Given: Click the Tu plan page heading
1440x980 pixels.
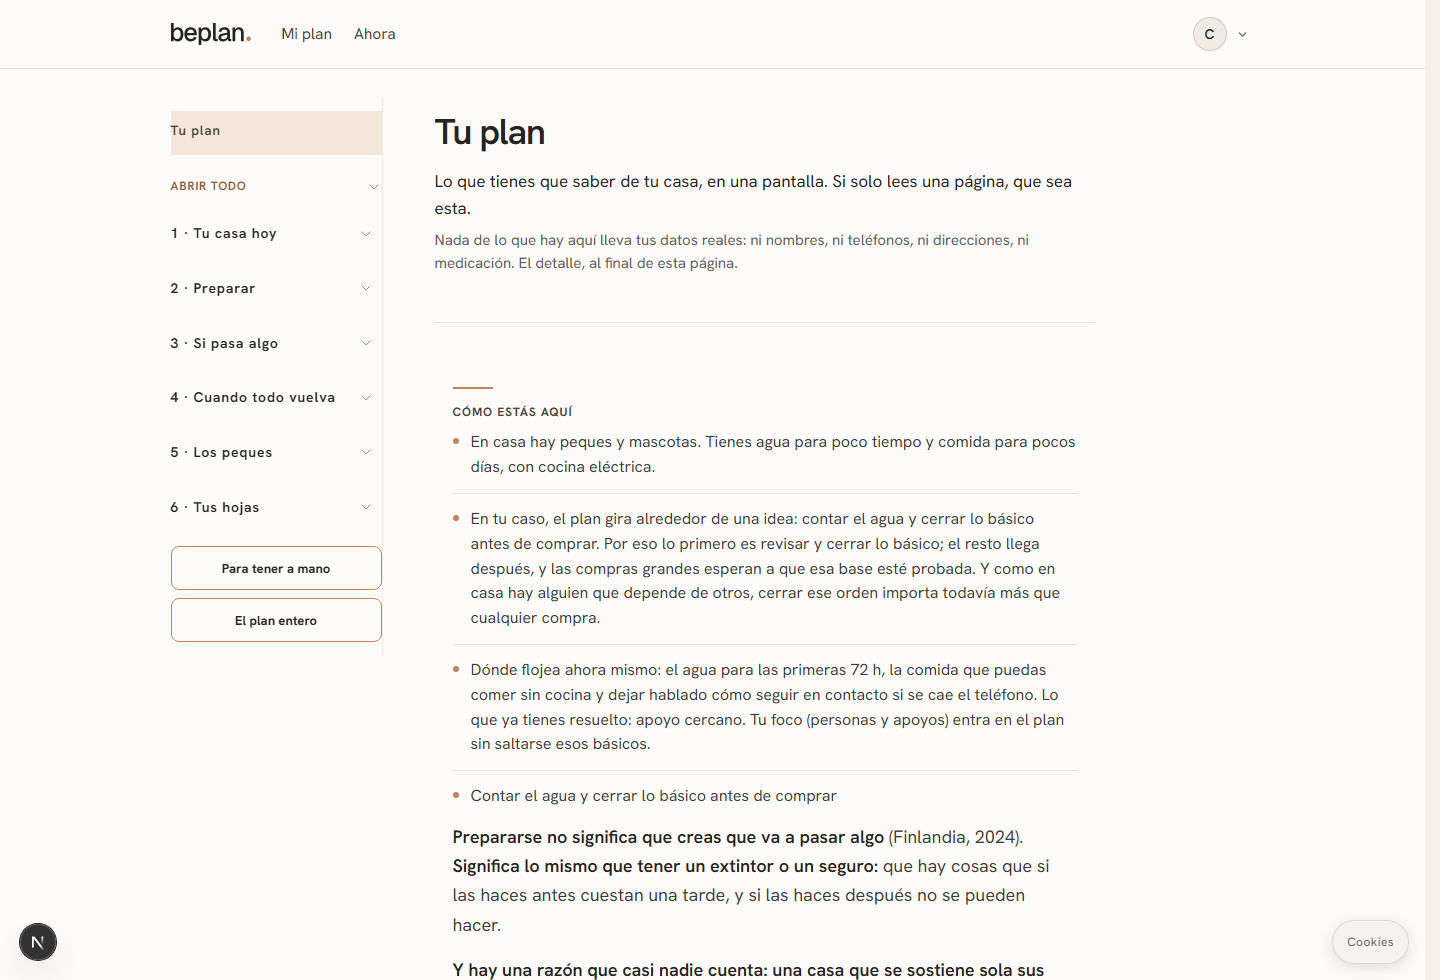Looking at the screenshot, I should 490,133.
